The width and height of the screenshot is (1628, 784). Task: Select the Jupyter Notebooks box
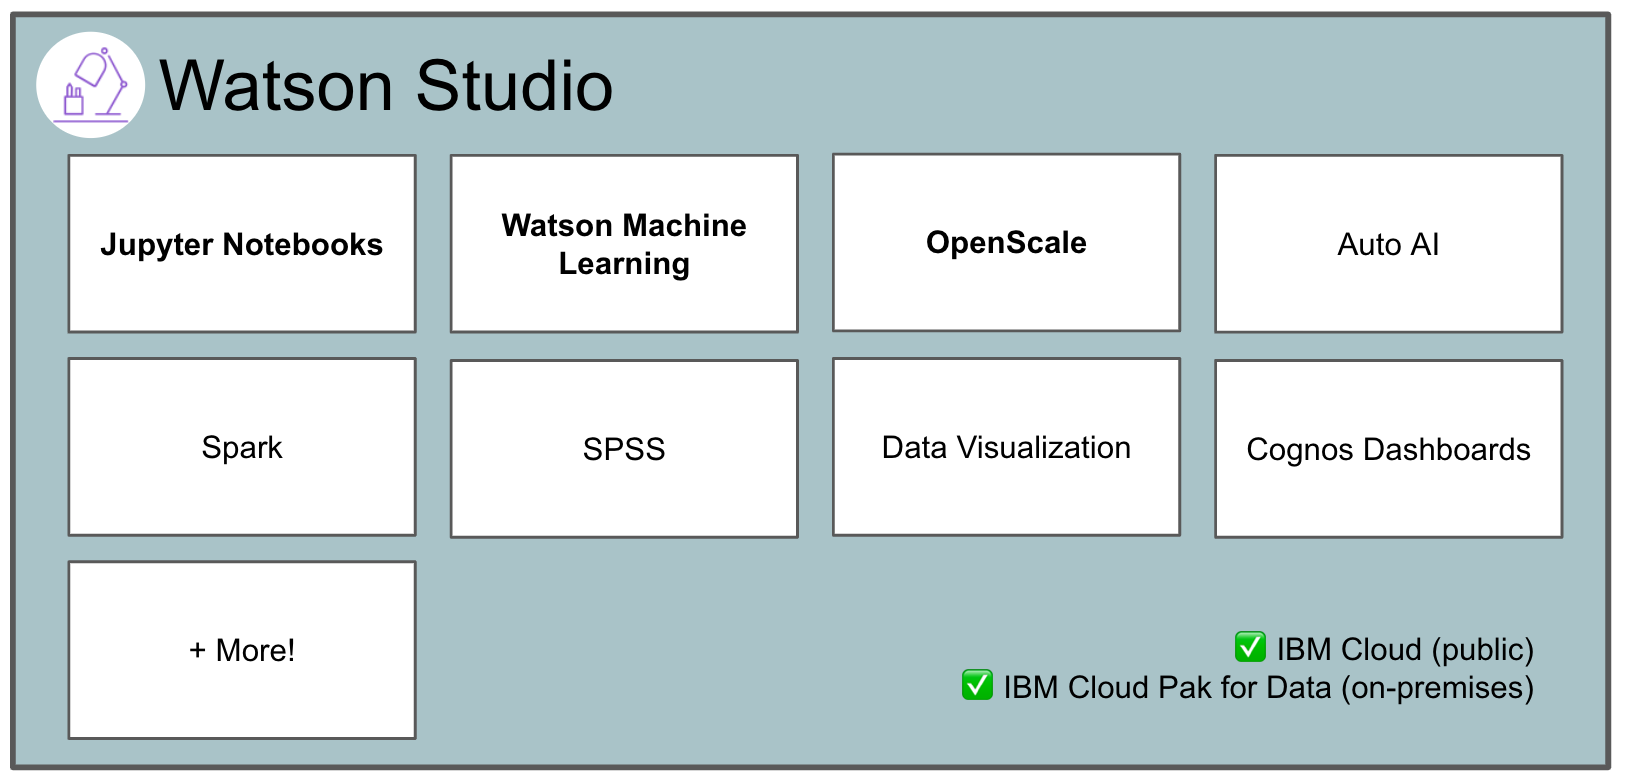[242, 244]
